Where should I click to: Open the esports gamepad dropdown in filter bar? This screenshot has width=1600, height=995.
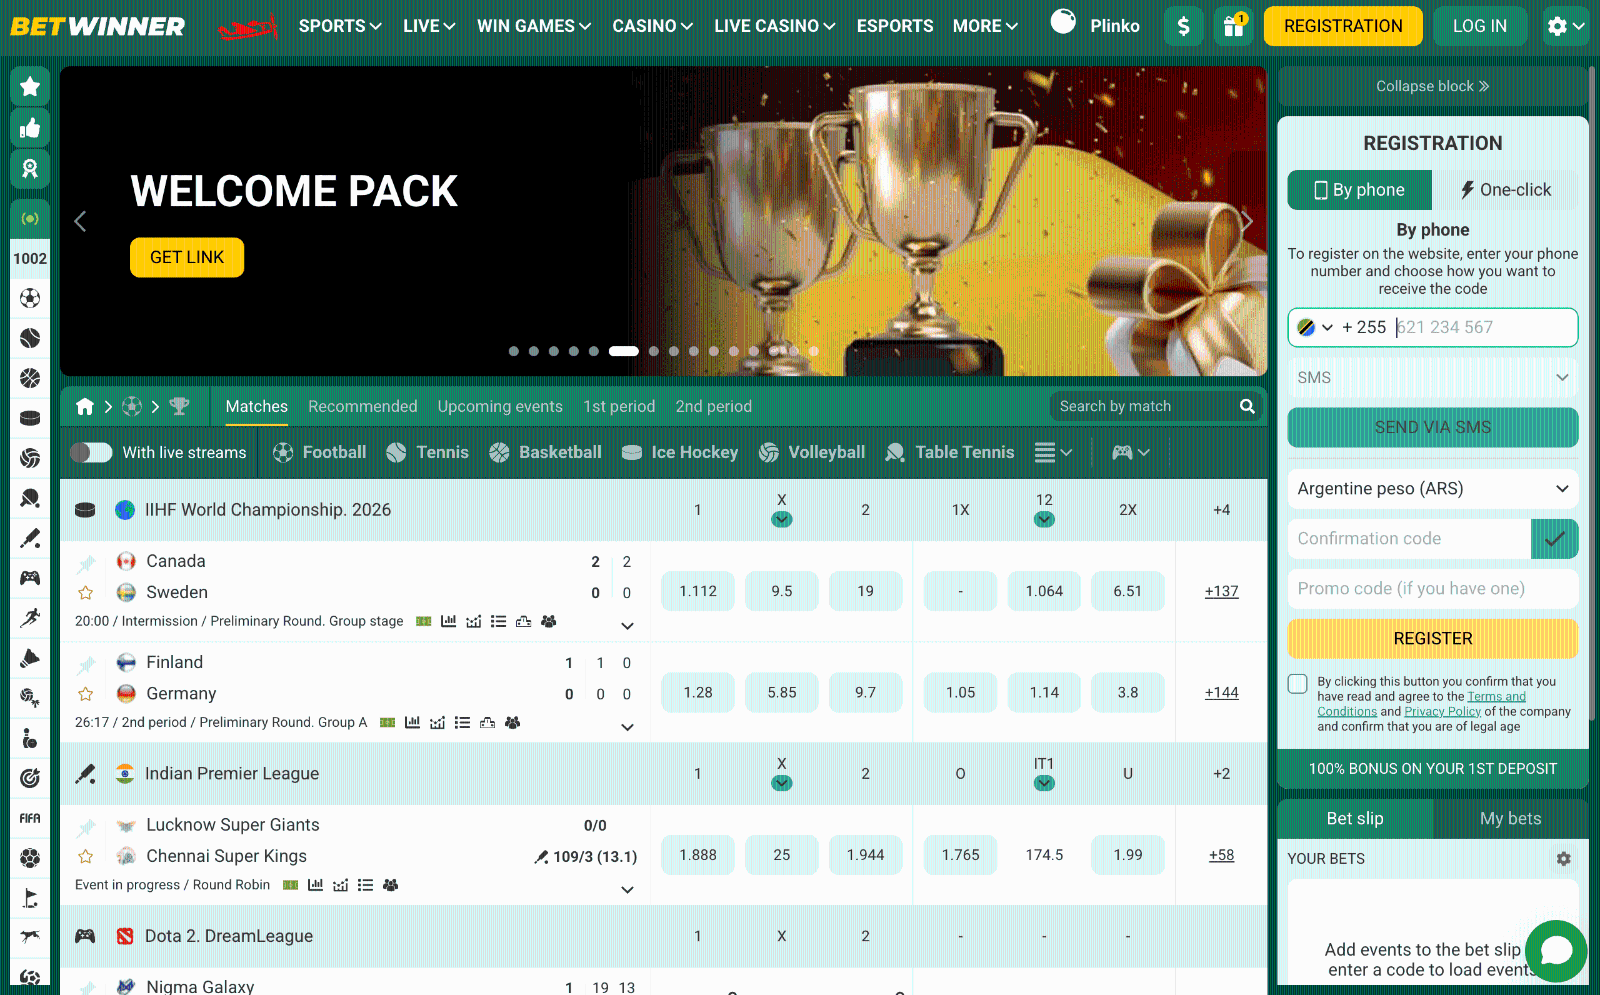pyautogui.click(x=1131, y=452)
